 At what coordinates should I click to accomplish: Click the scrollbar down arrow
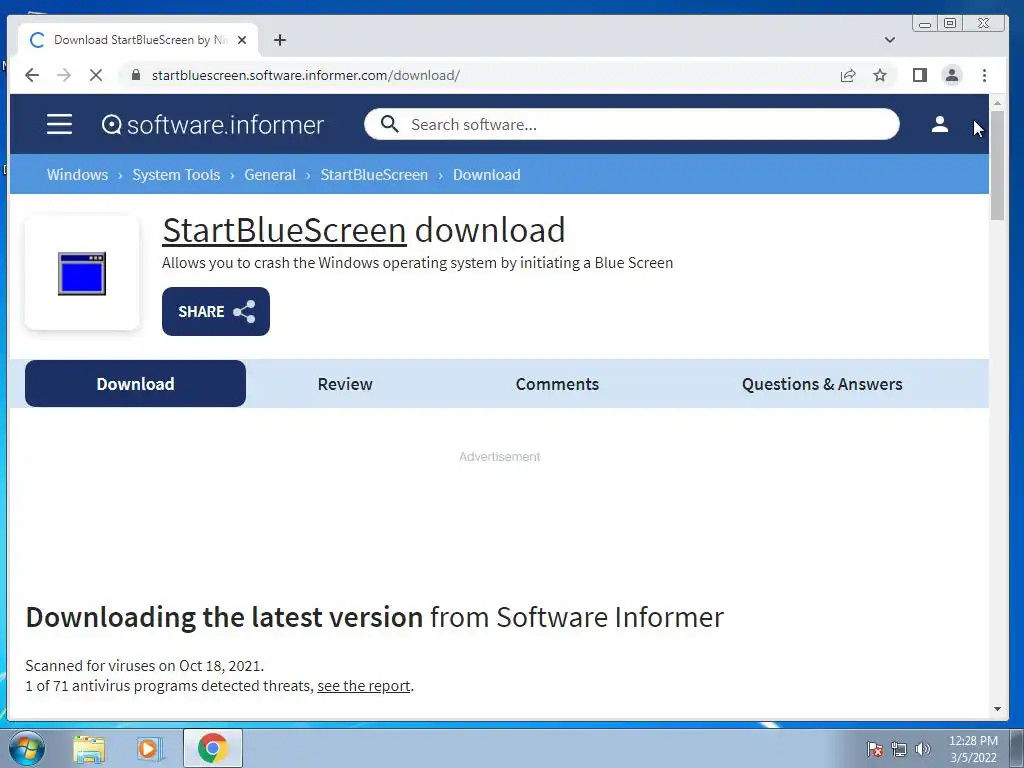point(997,709)
